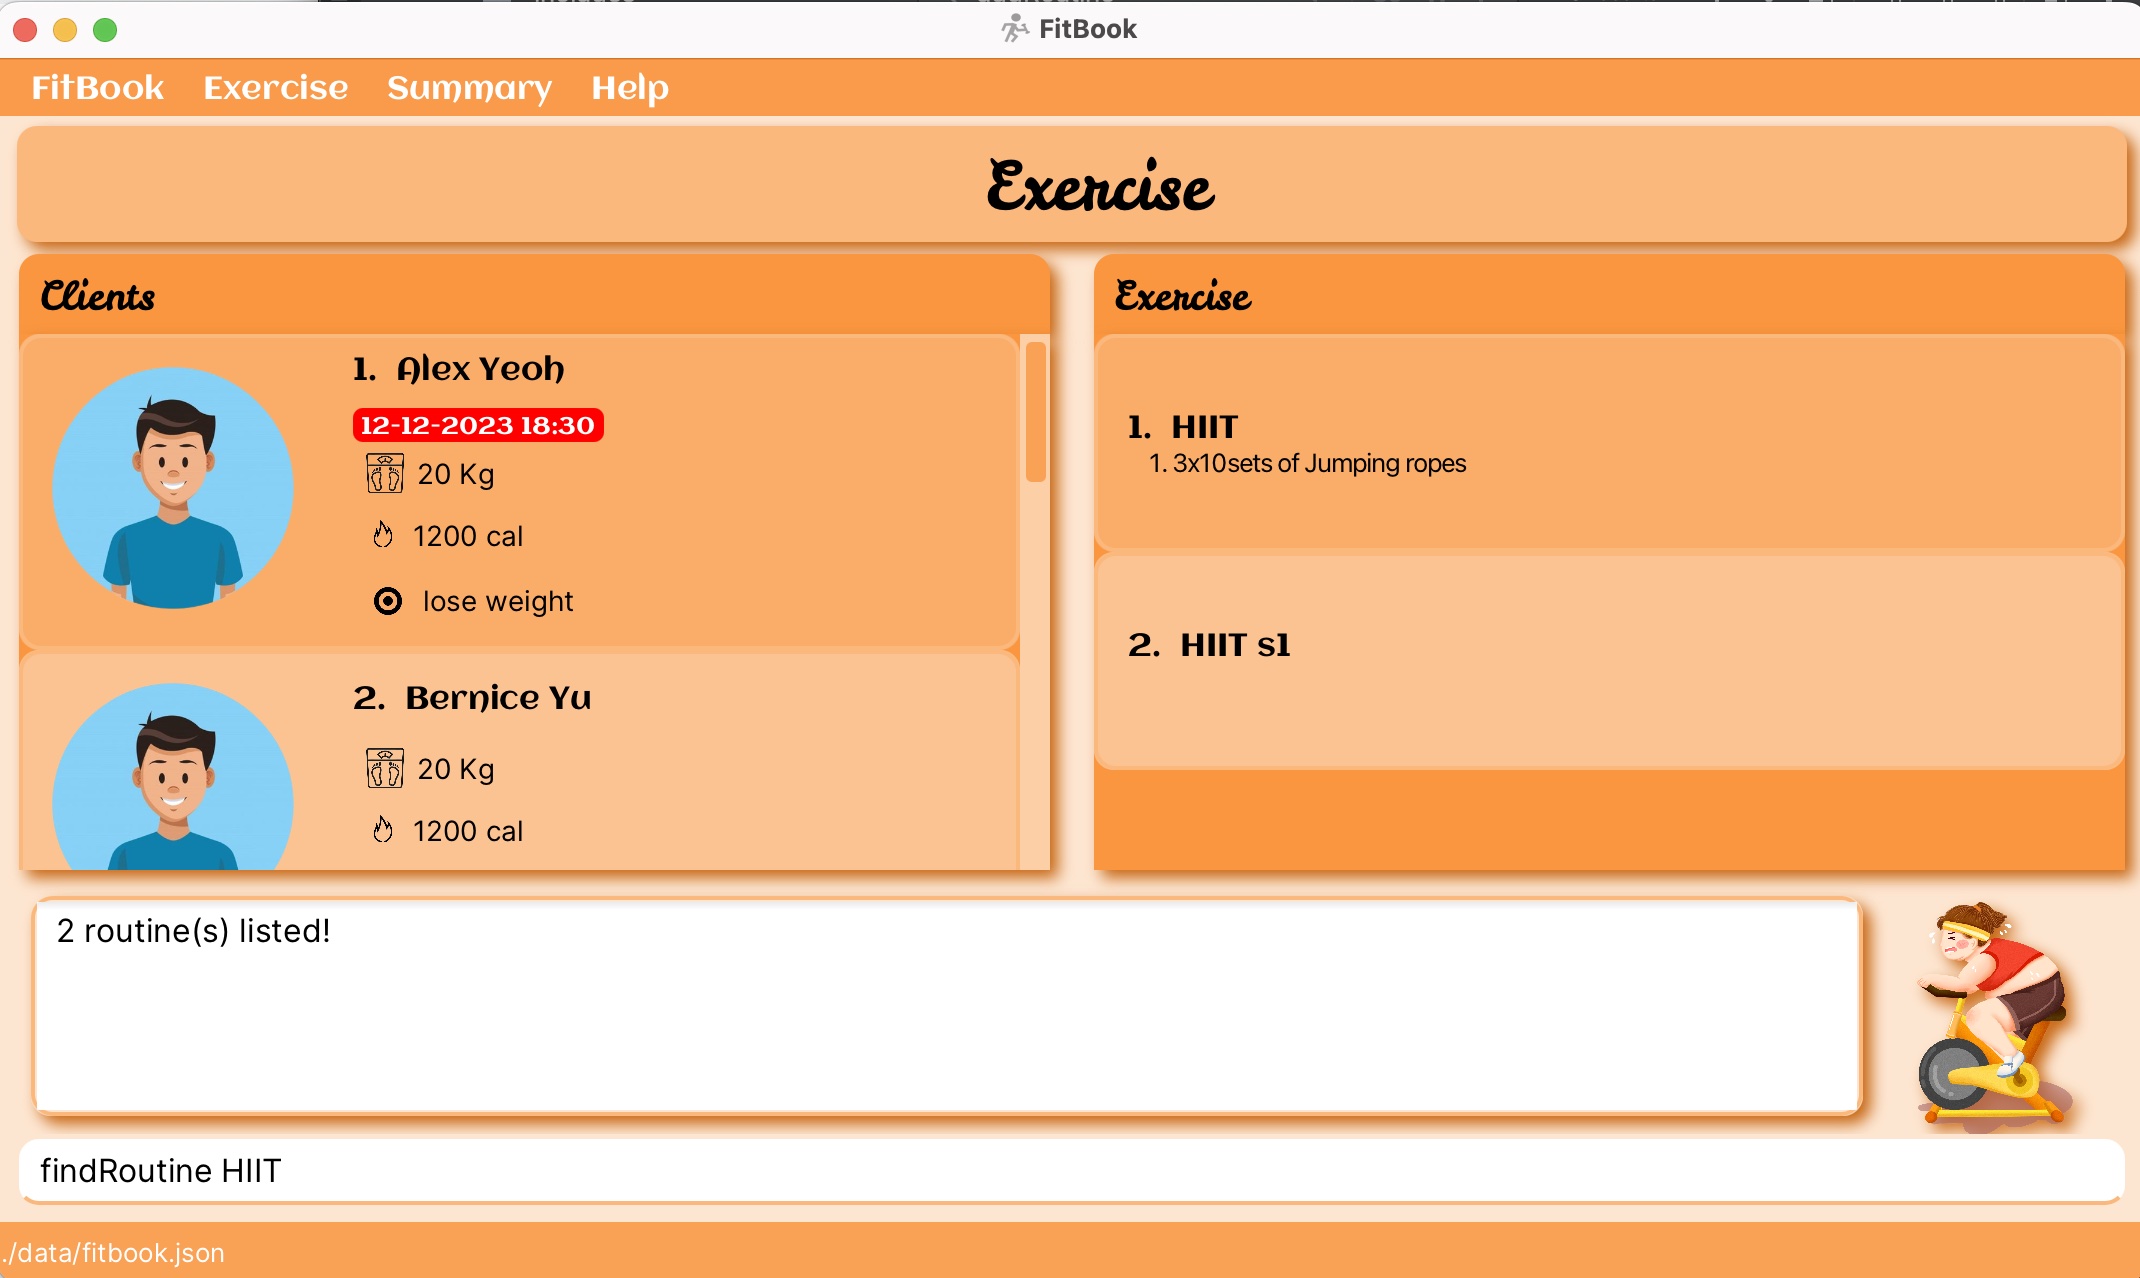Click Alex Yeoh's calorie flame icon

coord(383,535)
